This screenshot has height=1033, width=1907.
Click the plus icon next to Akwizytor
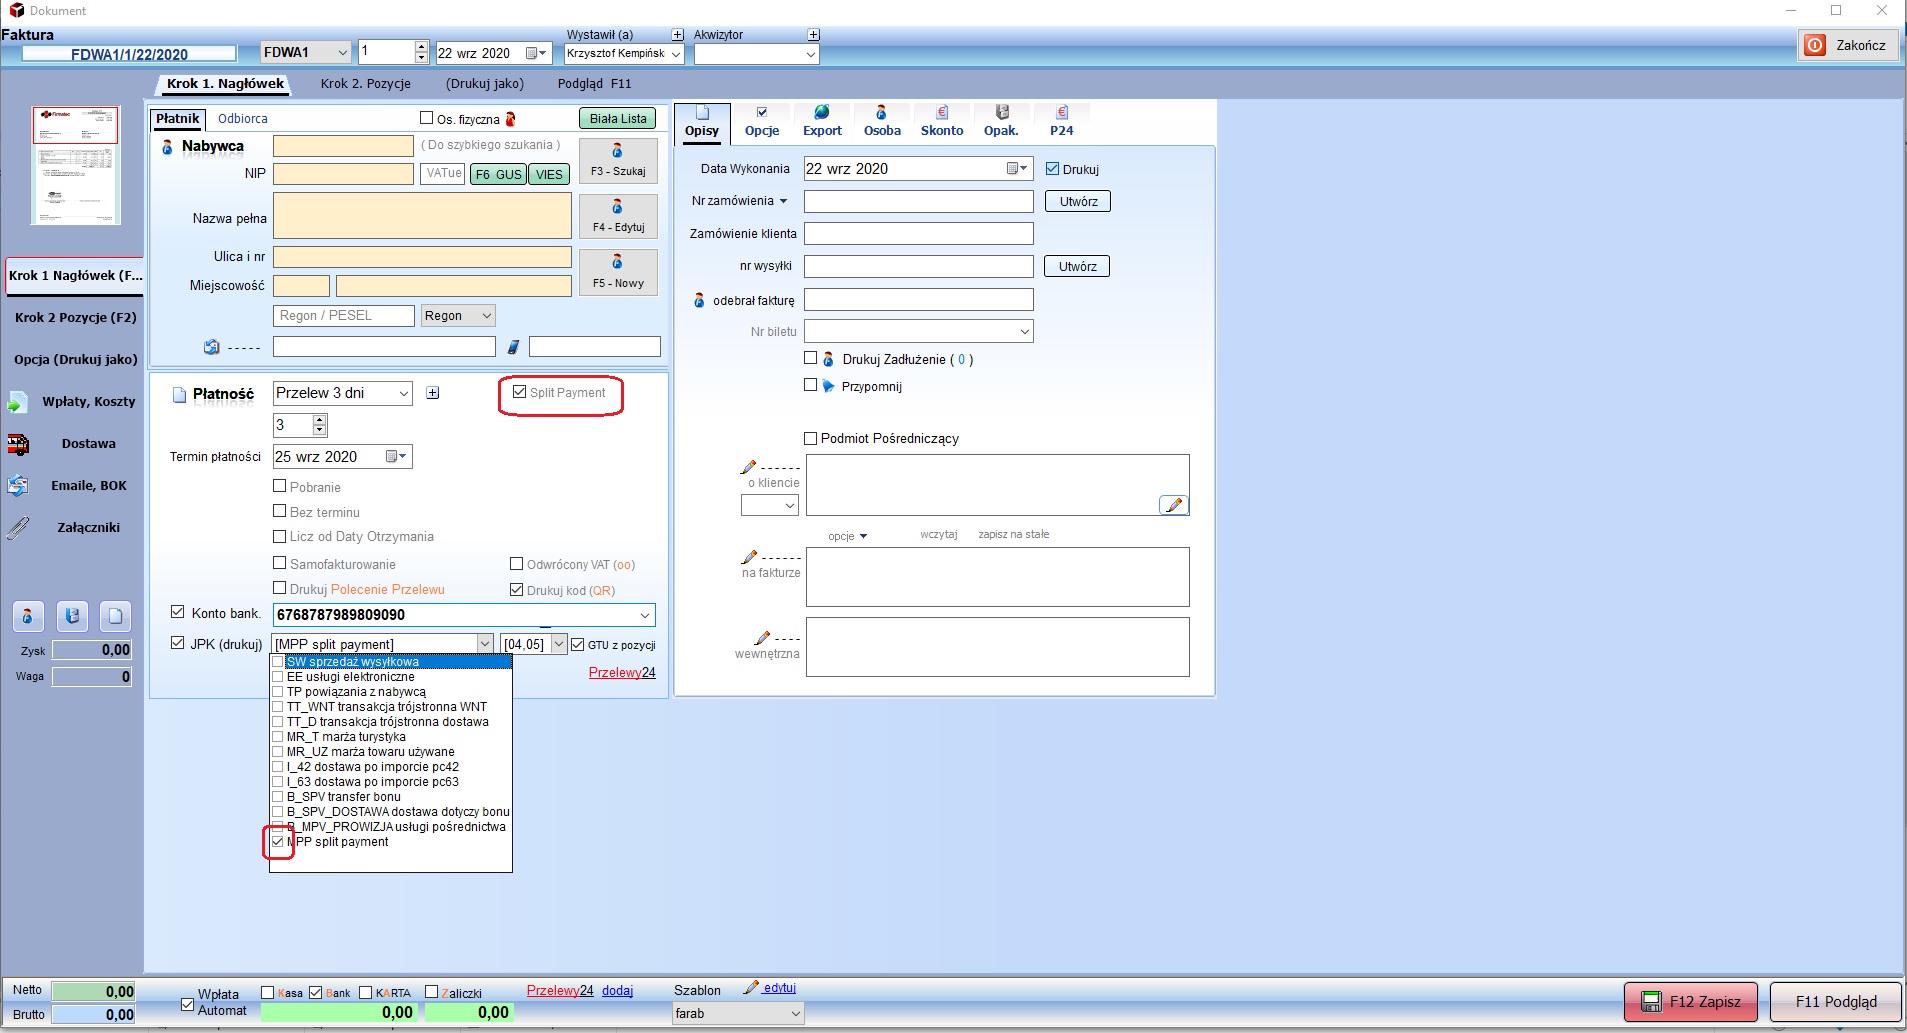[813, 35]
